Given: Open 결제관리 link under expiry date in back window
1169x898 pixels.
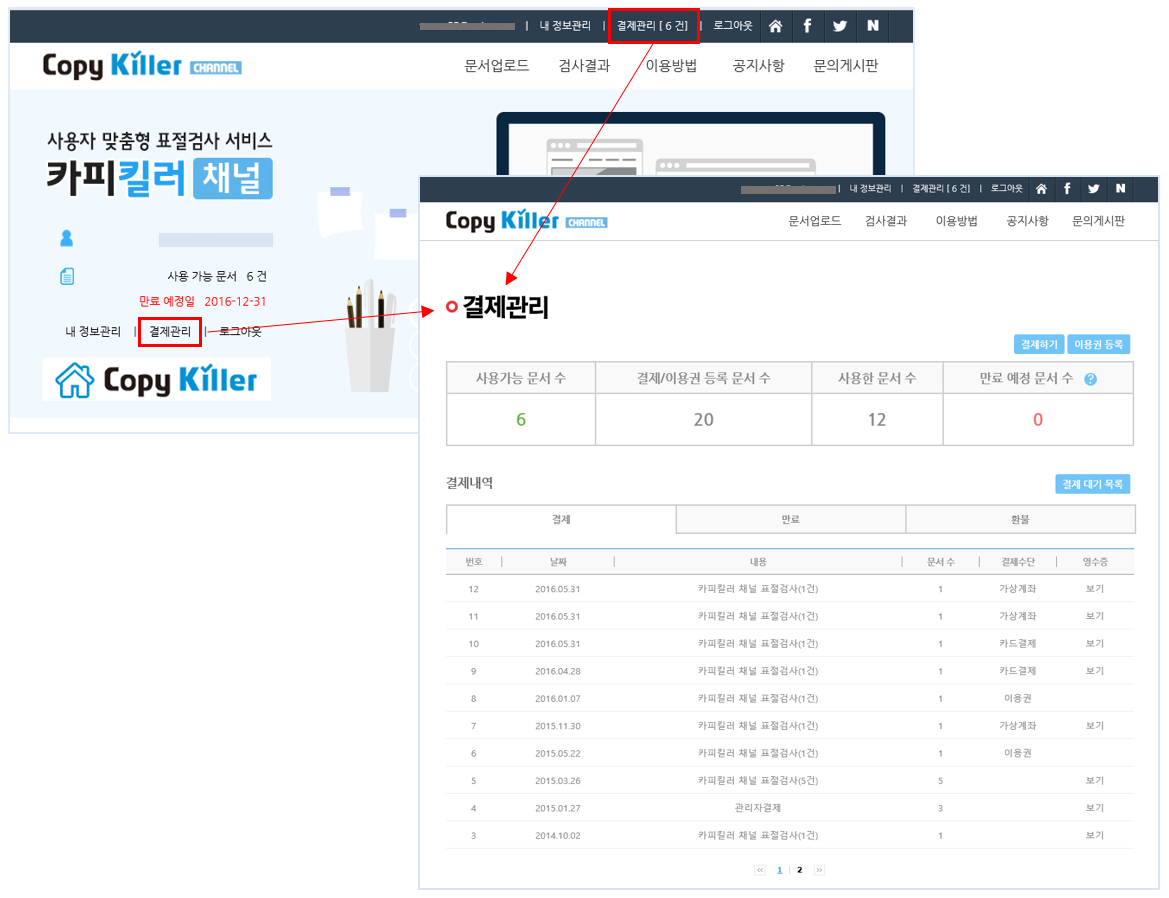Looking at the screenshot, I should pos(170,332).
